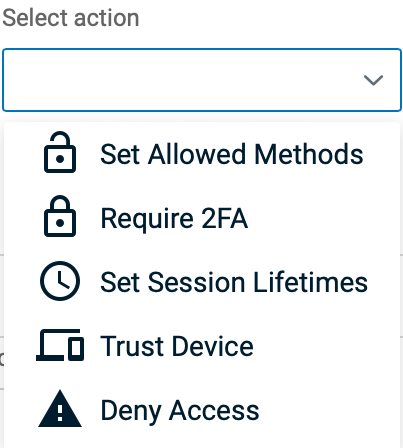The height and width of the screenshot is (448, 403).
Task: Click the 'Deny Access' text label
Action: 180,411
